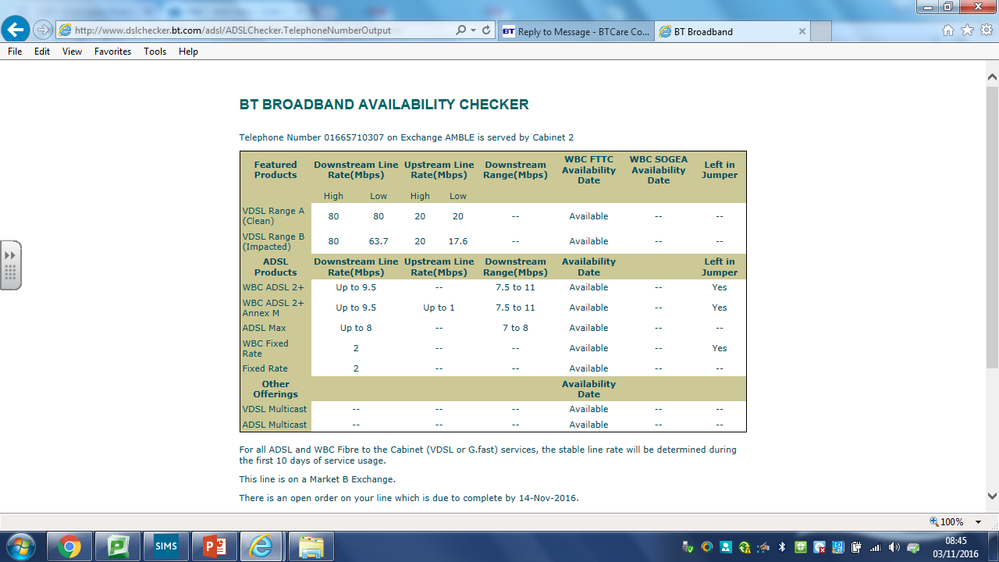Click the power plug battery tray icon
The width and height of the screenshot is (999, 562).
click(856, 547)
